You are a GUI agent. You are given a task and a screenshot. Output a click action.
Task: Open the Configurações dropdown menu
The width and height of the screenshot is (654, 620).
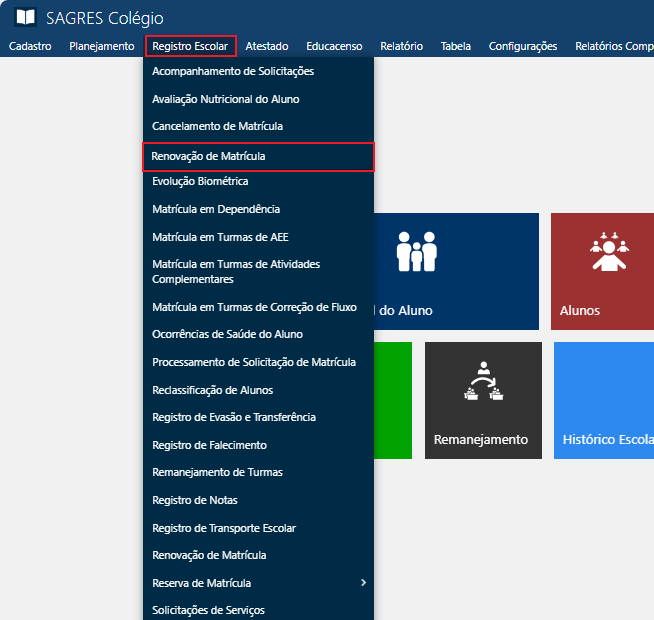[522, 46]
